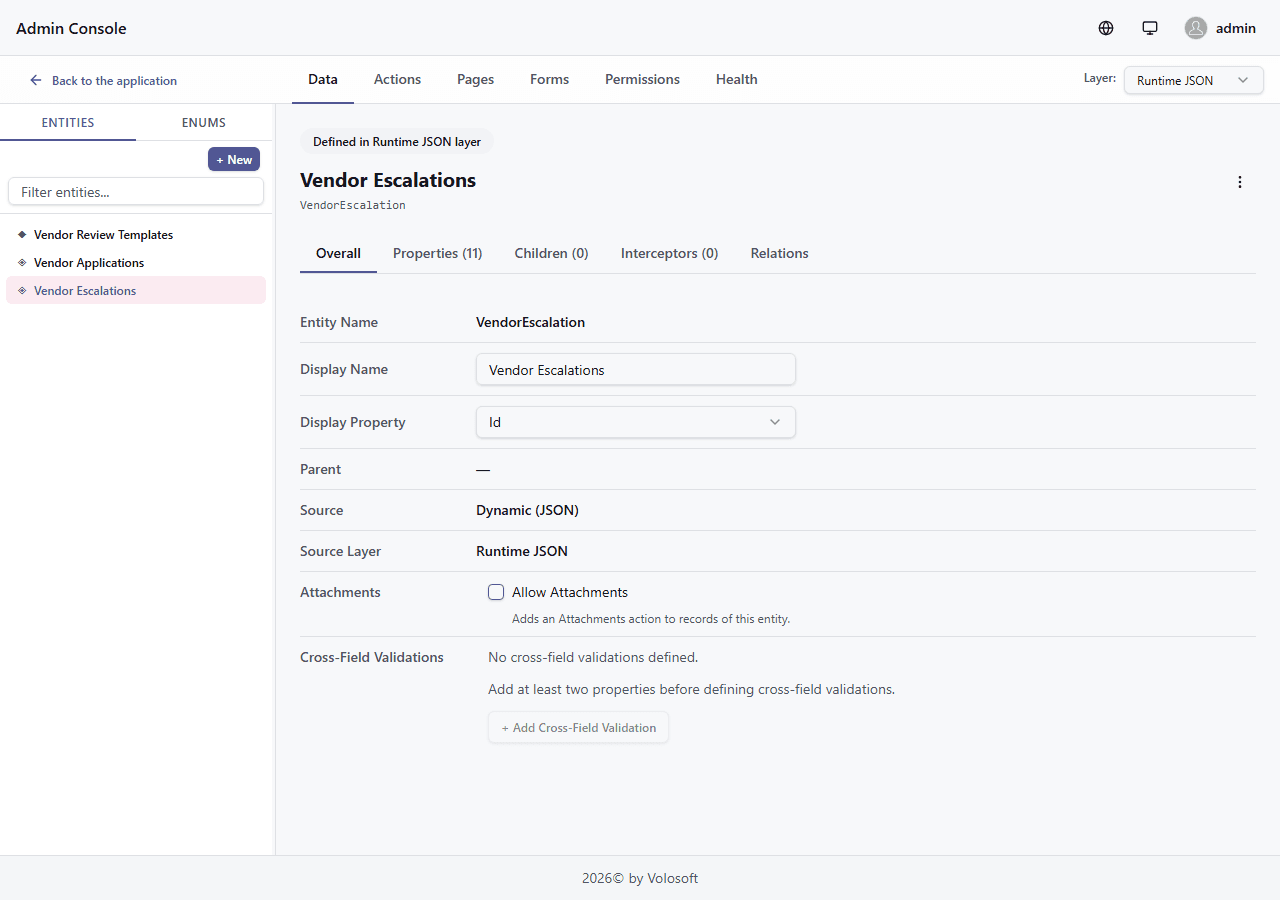Click the + New entity button
Viewport: 1280px width, 900px height.
click(234, 159)
